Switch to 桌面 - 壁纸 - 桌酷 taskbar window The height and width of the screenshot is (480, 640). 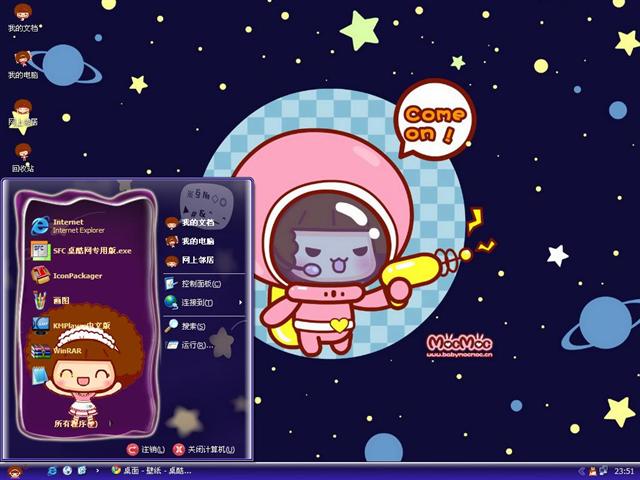(151, 471)
